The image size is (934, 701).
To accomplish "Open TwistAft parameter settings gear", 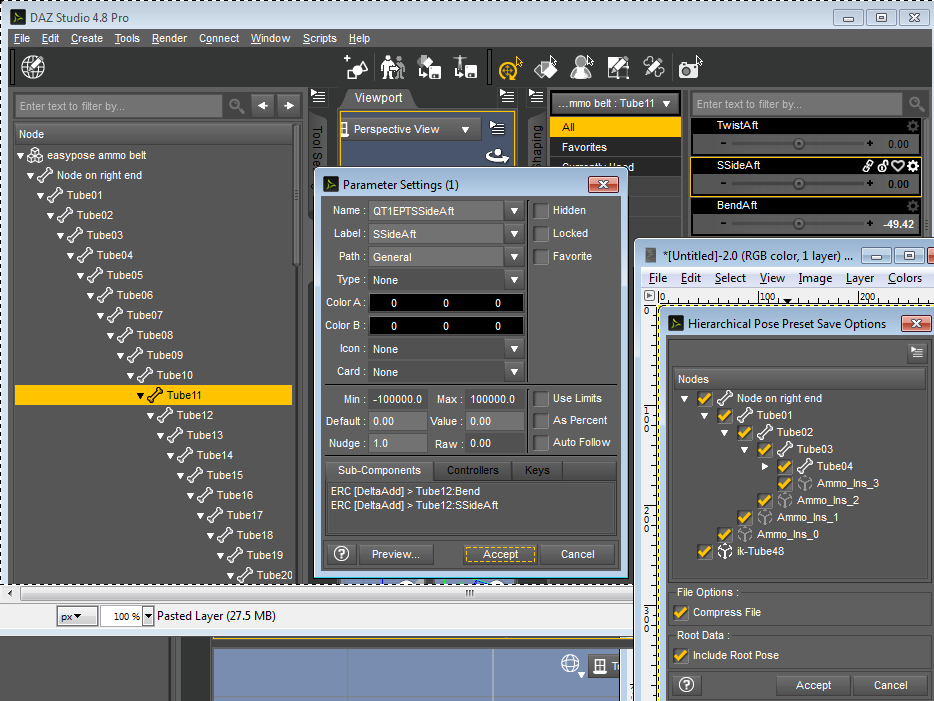I will coord(913,126).
